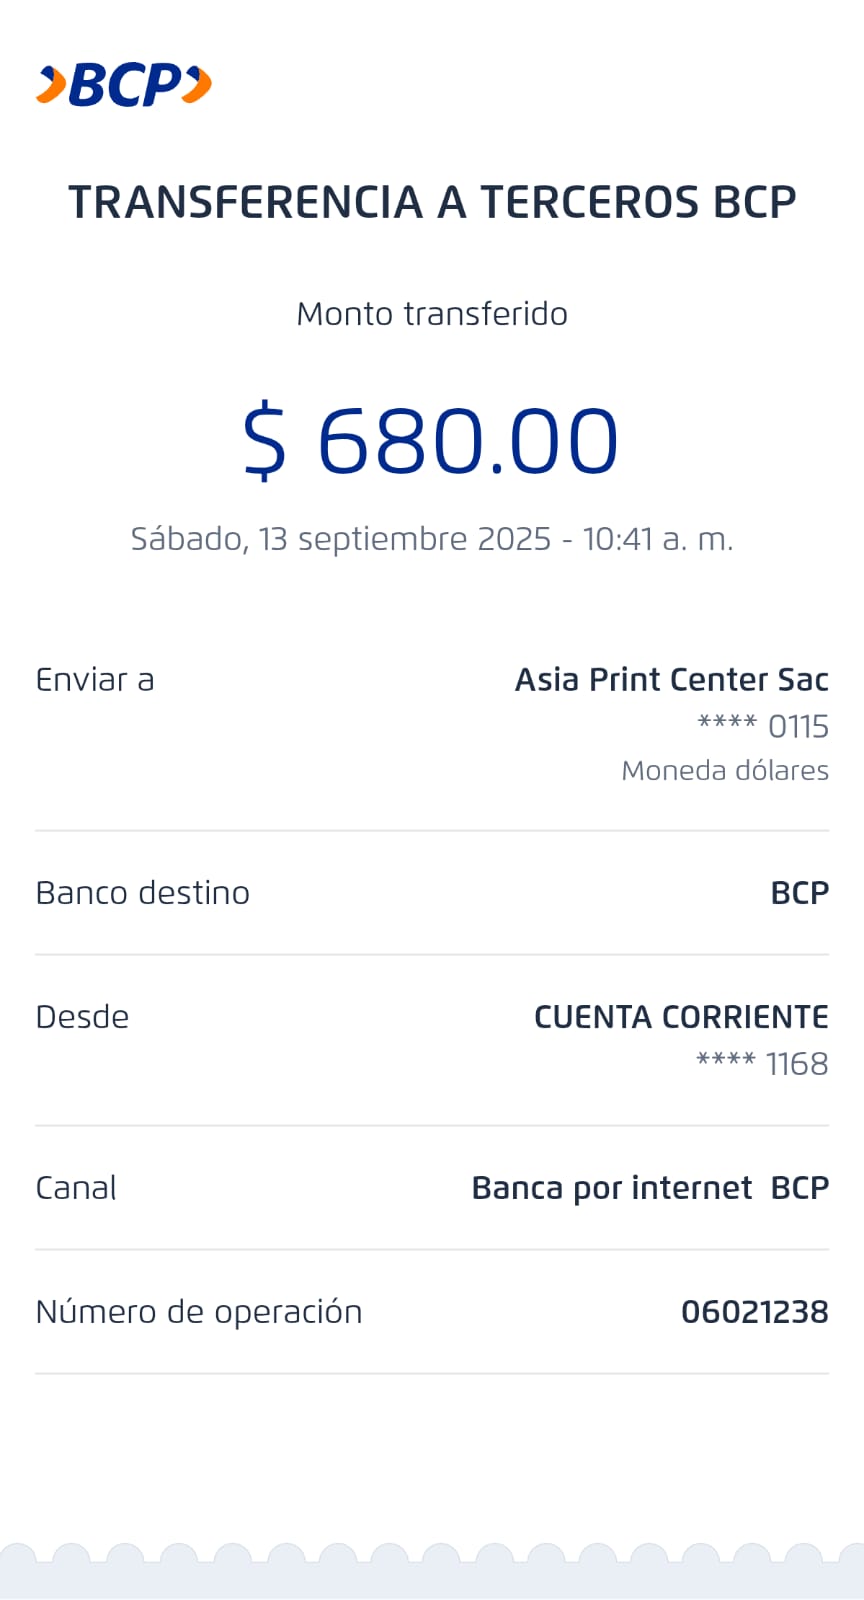Select the Banco destino label
The image size is (864, 1600).
pyautogui.click(x=142, y=893)
